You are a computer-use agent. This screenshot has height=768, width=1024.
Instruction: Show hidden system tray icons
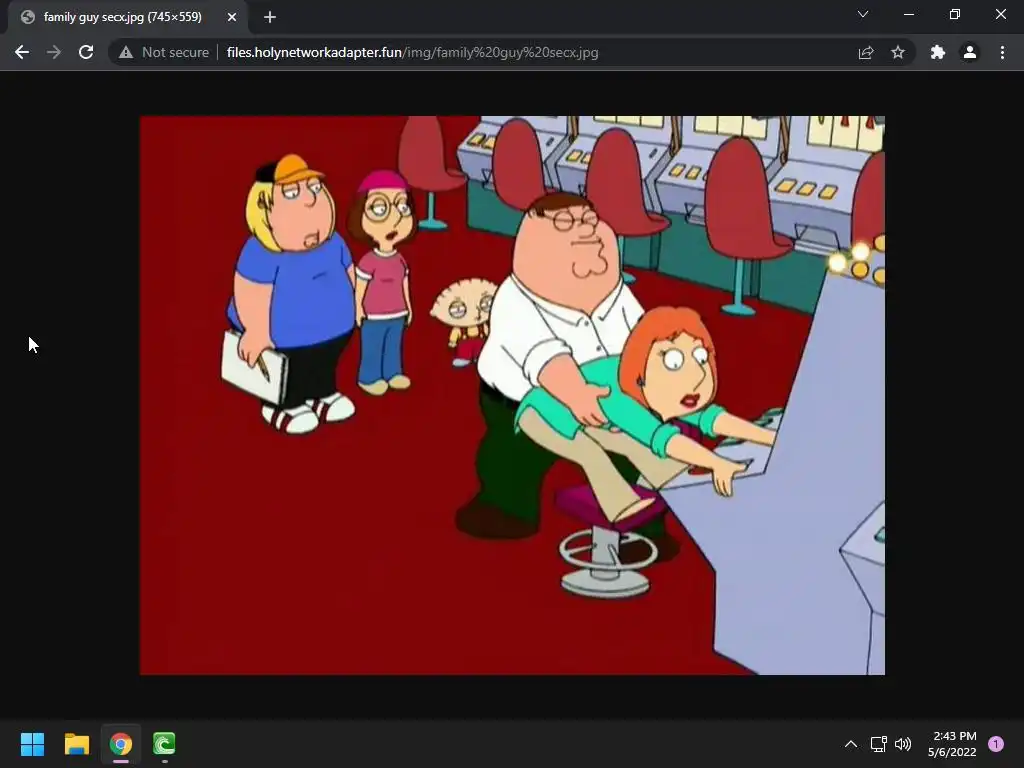pos(851,744)
